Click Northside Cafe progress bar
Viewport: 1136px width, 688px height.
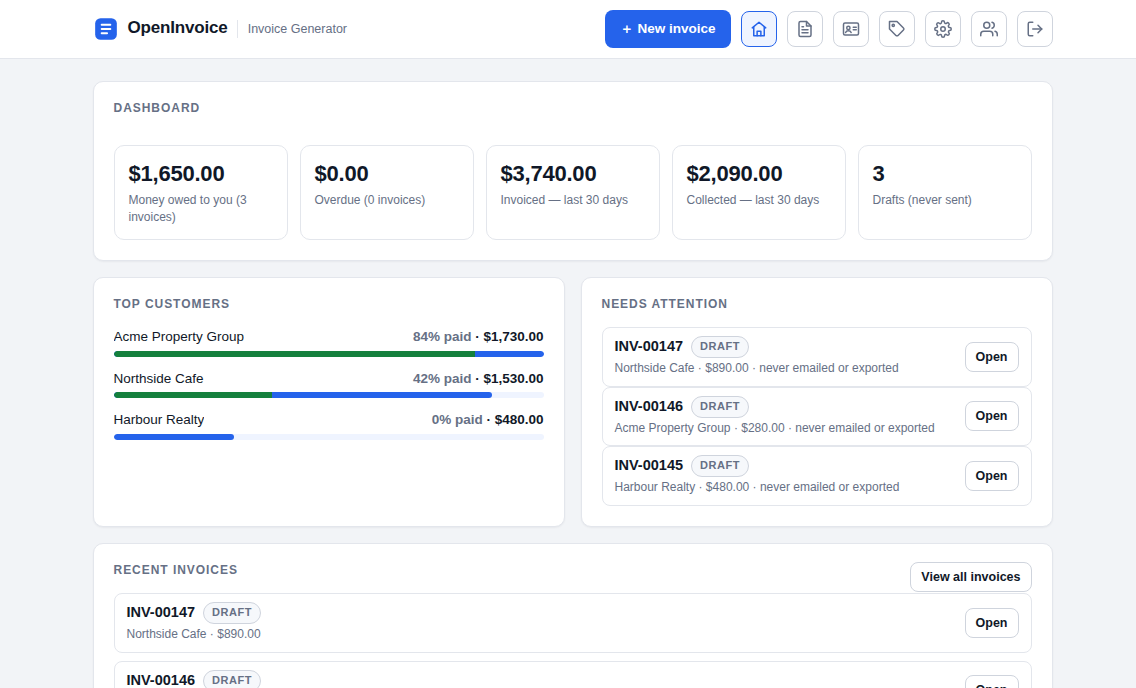click(x=329, y=395)
